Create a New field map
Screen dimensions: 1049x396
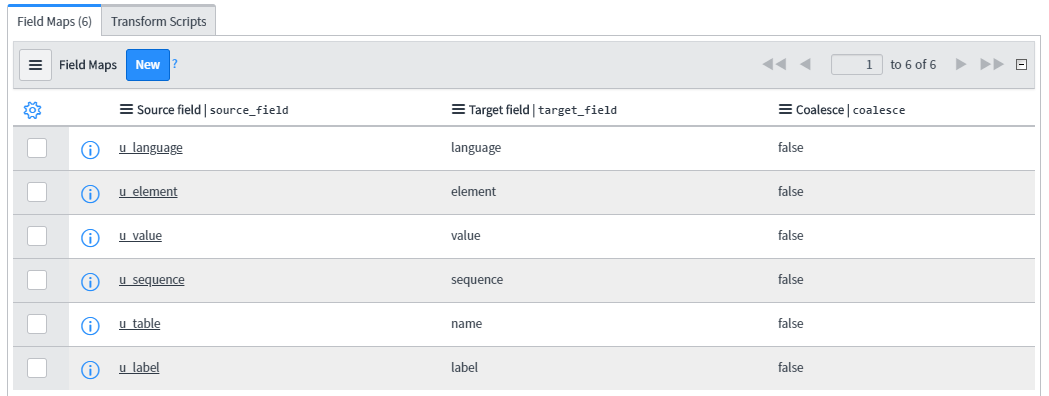point(148,65)
